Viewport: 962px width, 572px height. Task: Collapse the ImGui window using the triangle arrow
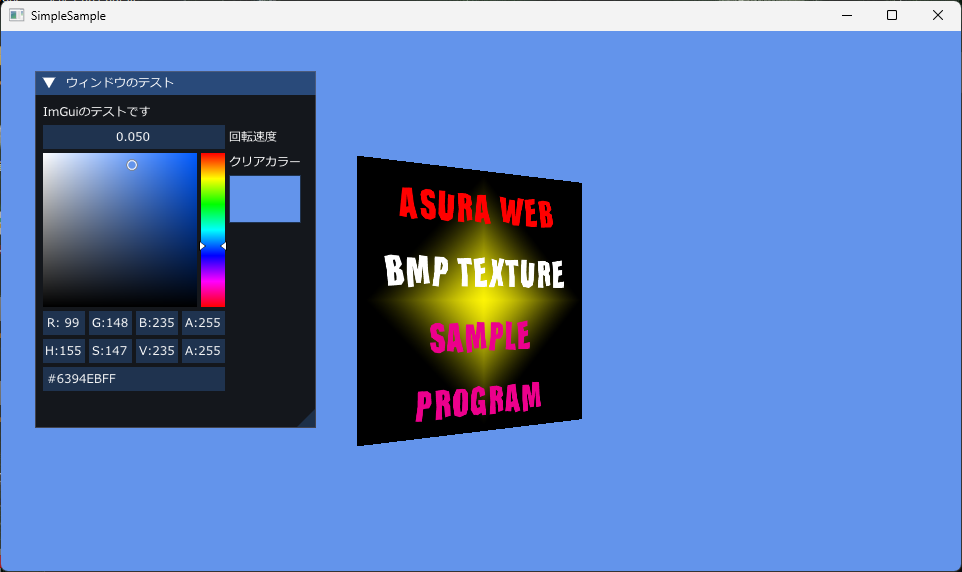pyautogui.click(x=49, y=83)
